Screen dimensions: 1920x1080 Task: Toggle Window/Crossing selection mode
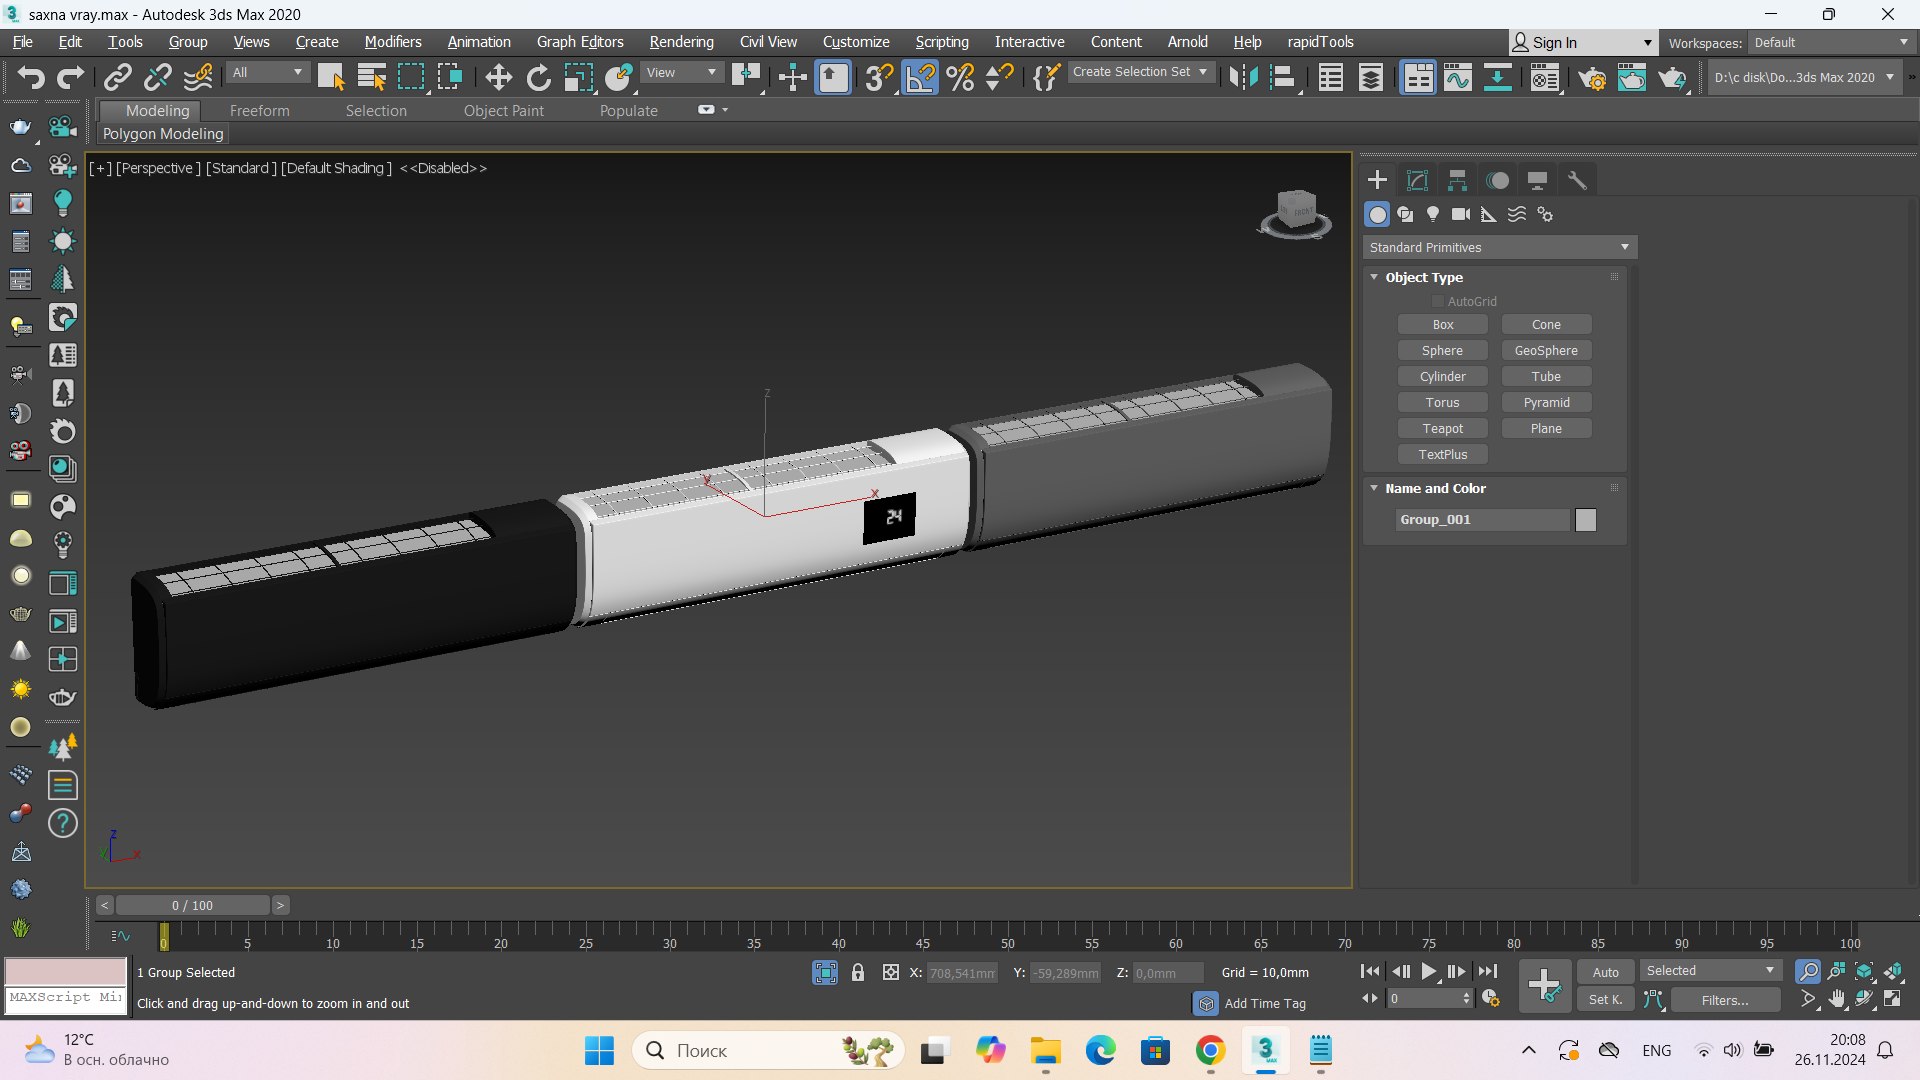tap(450, 77)
